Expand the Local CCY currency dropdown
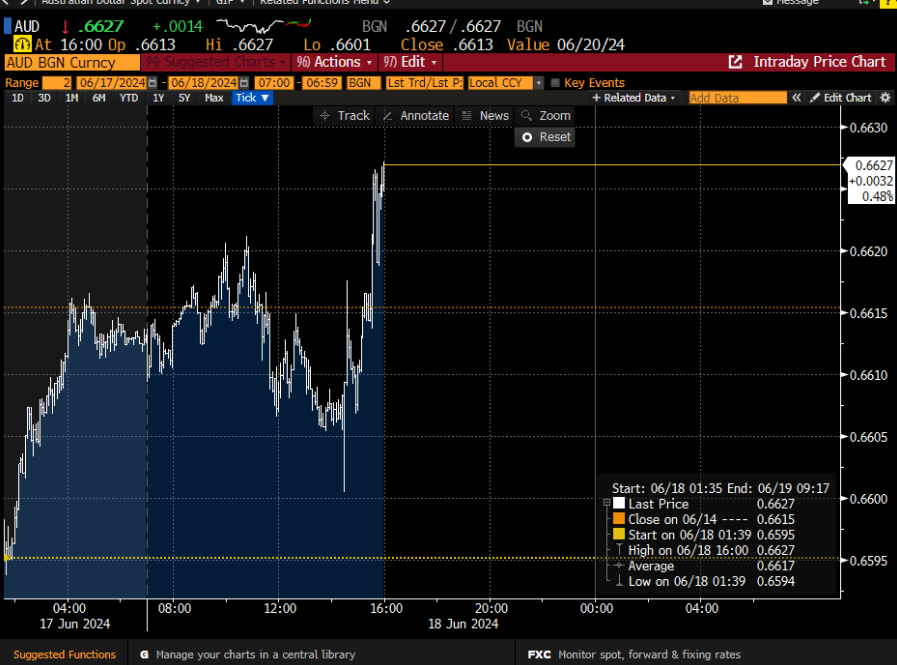The width and height of the screenshot is (897, 665). pos(540,83)
